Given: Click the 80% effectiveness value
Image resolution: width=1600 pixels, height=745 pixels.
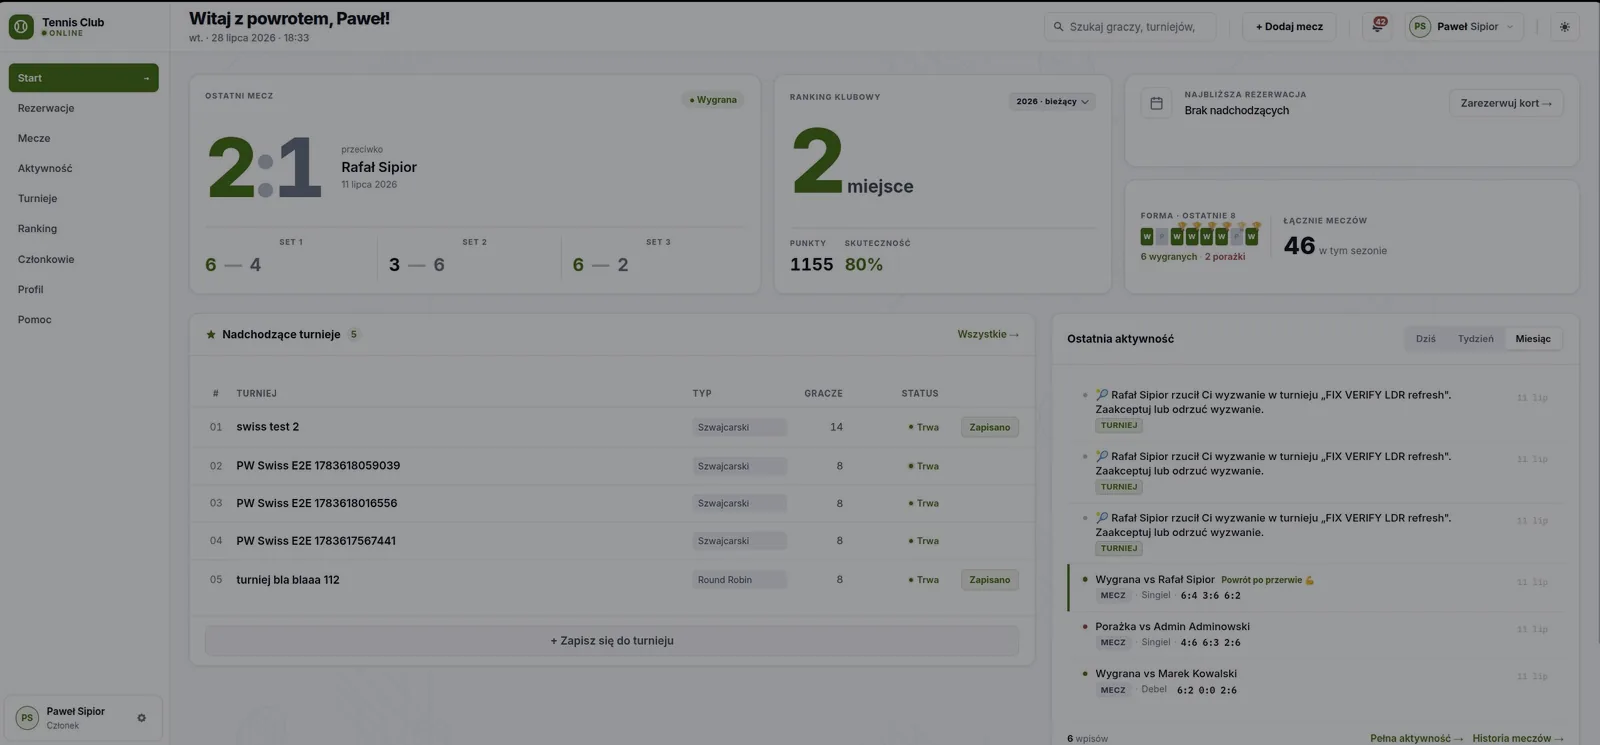Looking at the screenshot, I should (864, 265).
